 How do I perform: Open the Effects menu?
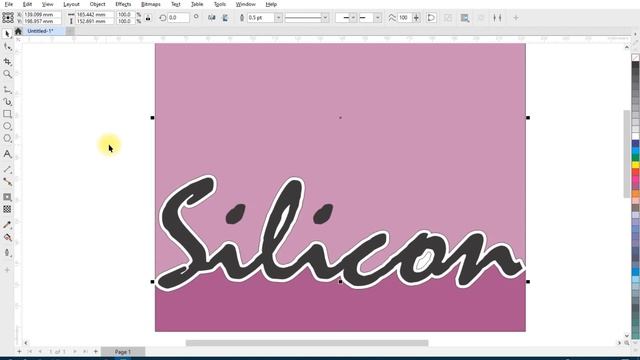123,4
